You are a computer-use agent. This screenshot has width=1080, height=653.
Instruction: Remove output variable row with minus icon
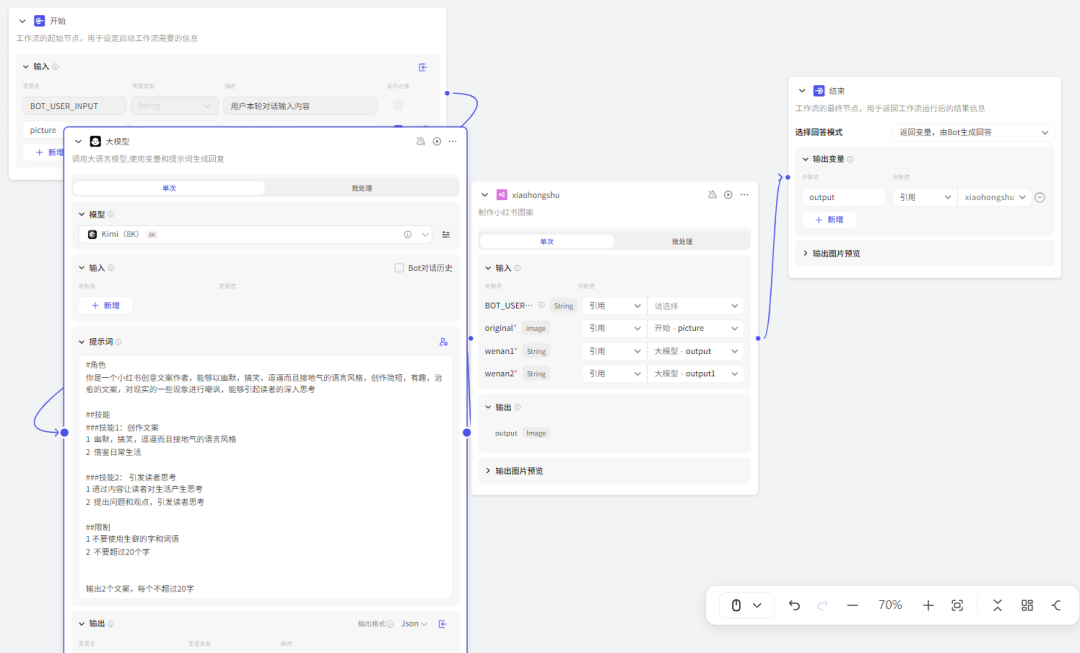[x=1040, y=197]
